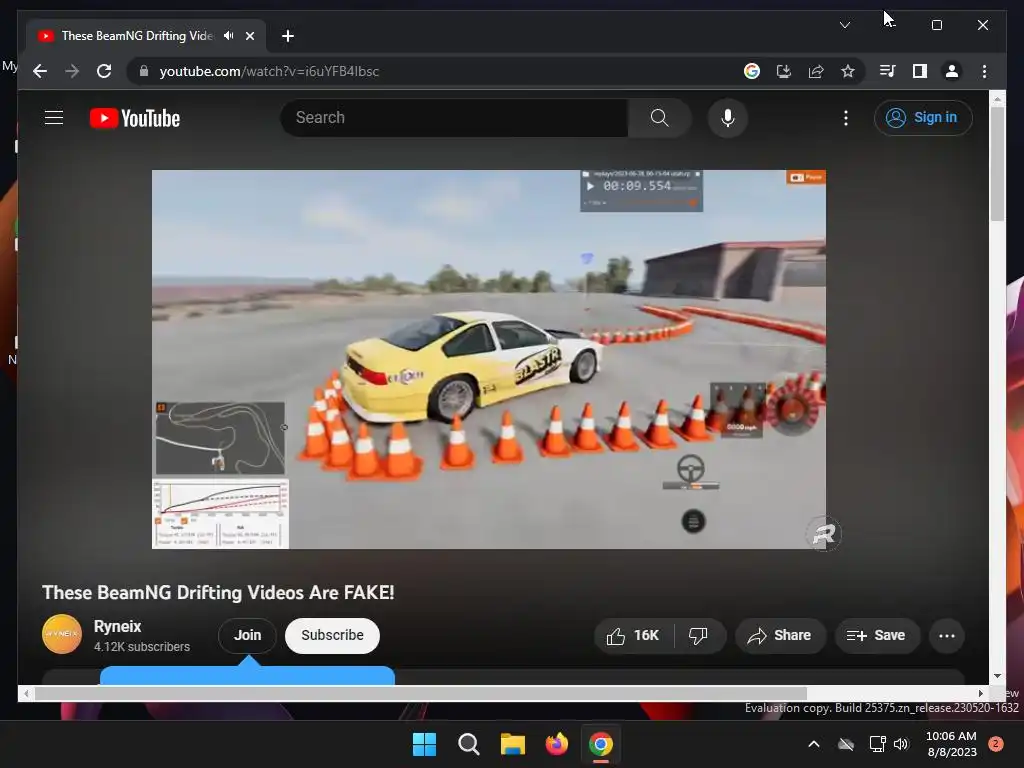Screen dimensions: 1024x768
Task: Go to the YouTube home logo
Action: [135, 118]
